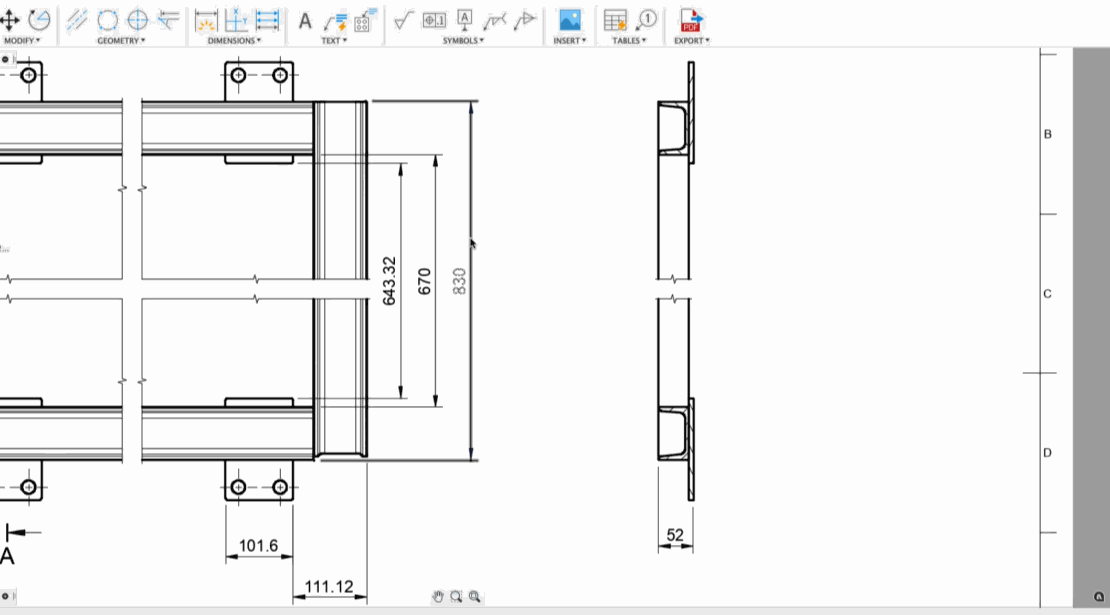The width and height of the screenshot is (1110, 615).
Task: Select the Move tool icon
Action: point(10,20)
